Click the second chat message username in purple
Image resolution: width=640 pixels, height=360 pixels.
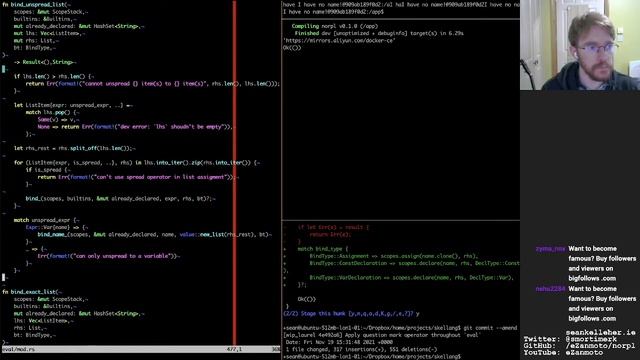550,289
